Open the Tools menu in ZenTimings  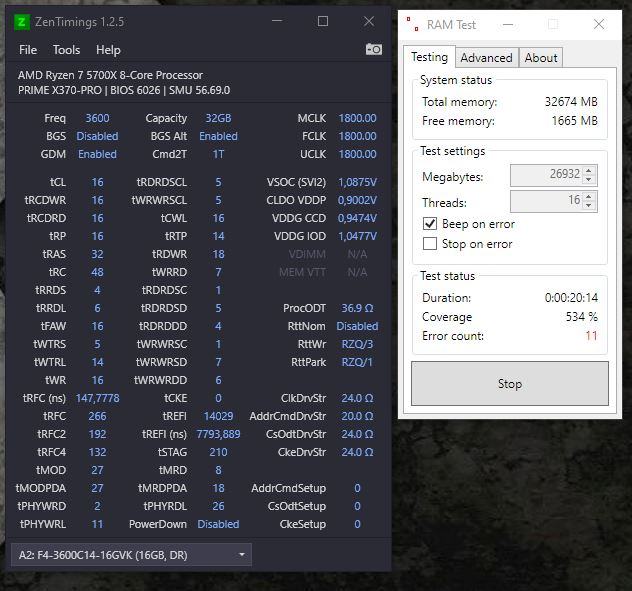pyautogui.click(x=67, y=50)
